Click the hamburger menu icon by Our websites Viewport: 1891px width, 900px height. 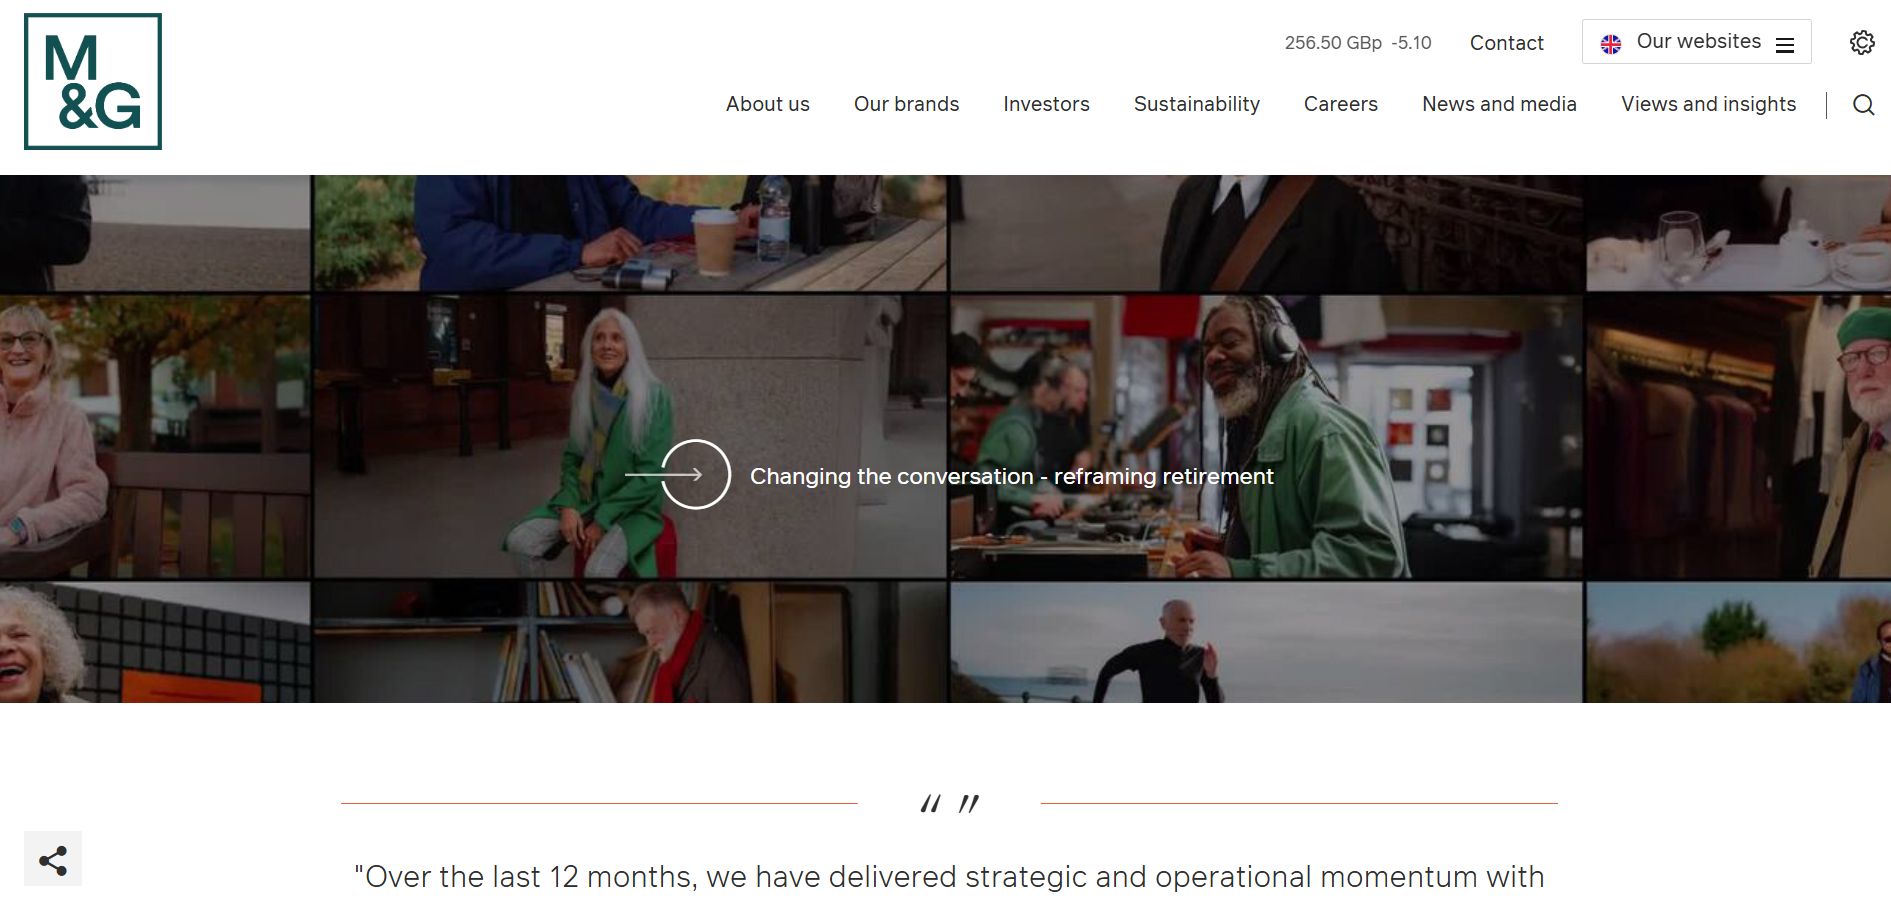tap(1785, 45)
